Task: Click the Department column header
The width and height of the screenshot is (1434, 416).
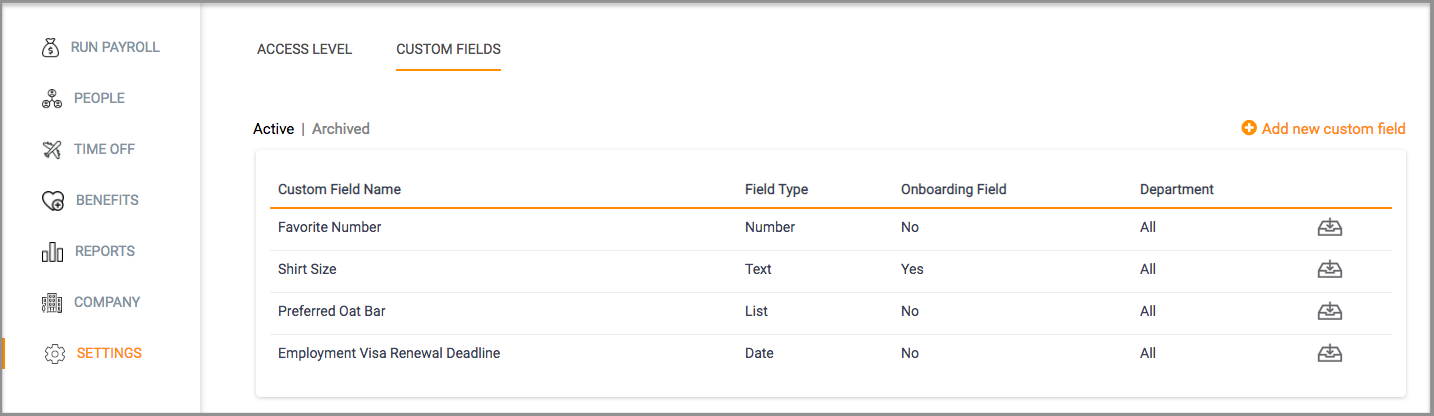Action: (1177, 189)
